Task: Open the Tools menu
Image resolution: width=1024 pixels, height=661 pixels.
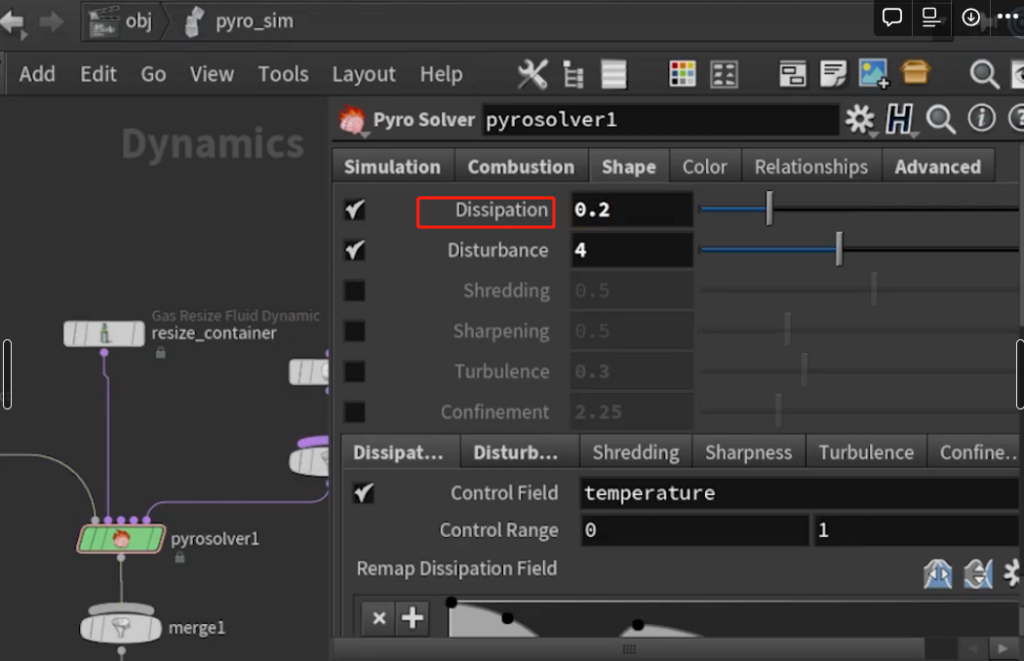Action: 283,74
